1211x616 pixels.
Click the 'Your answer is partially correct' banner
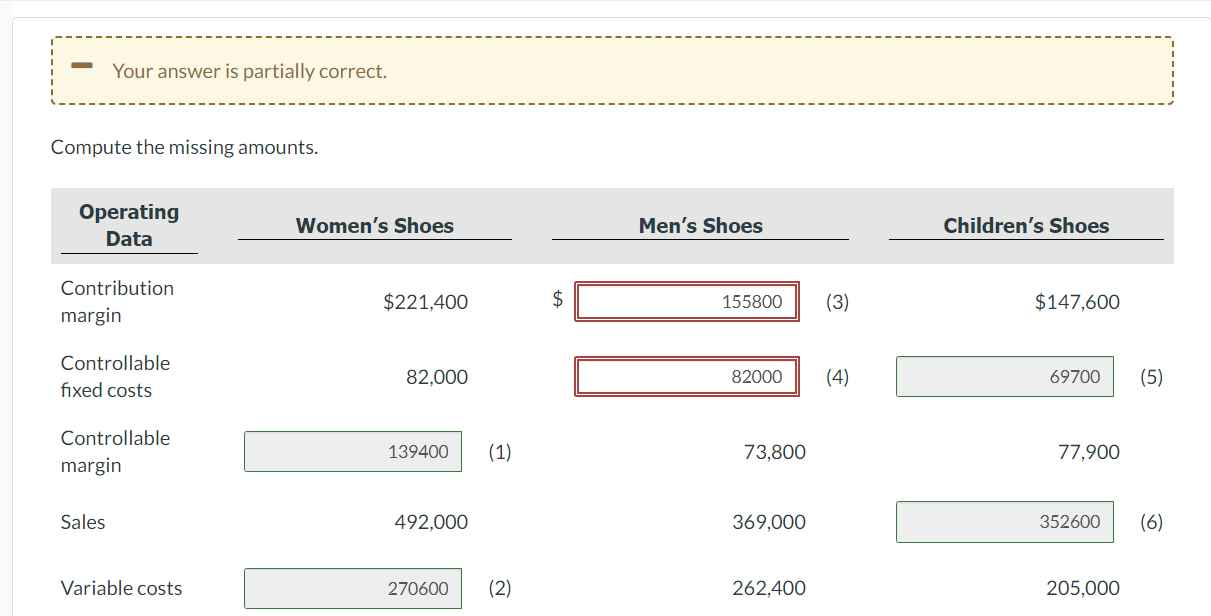tap(610, 70)
